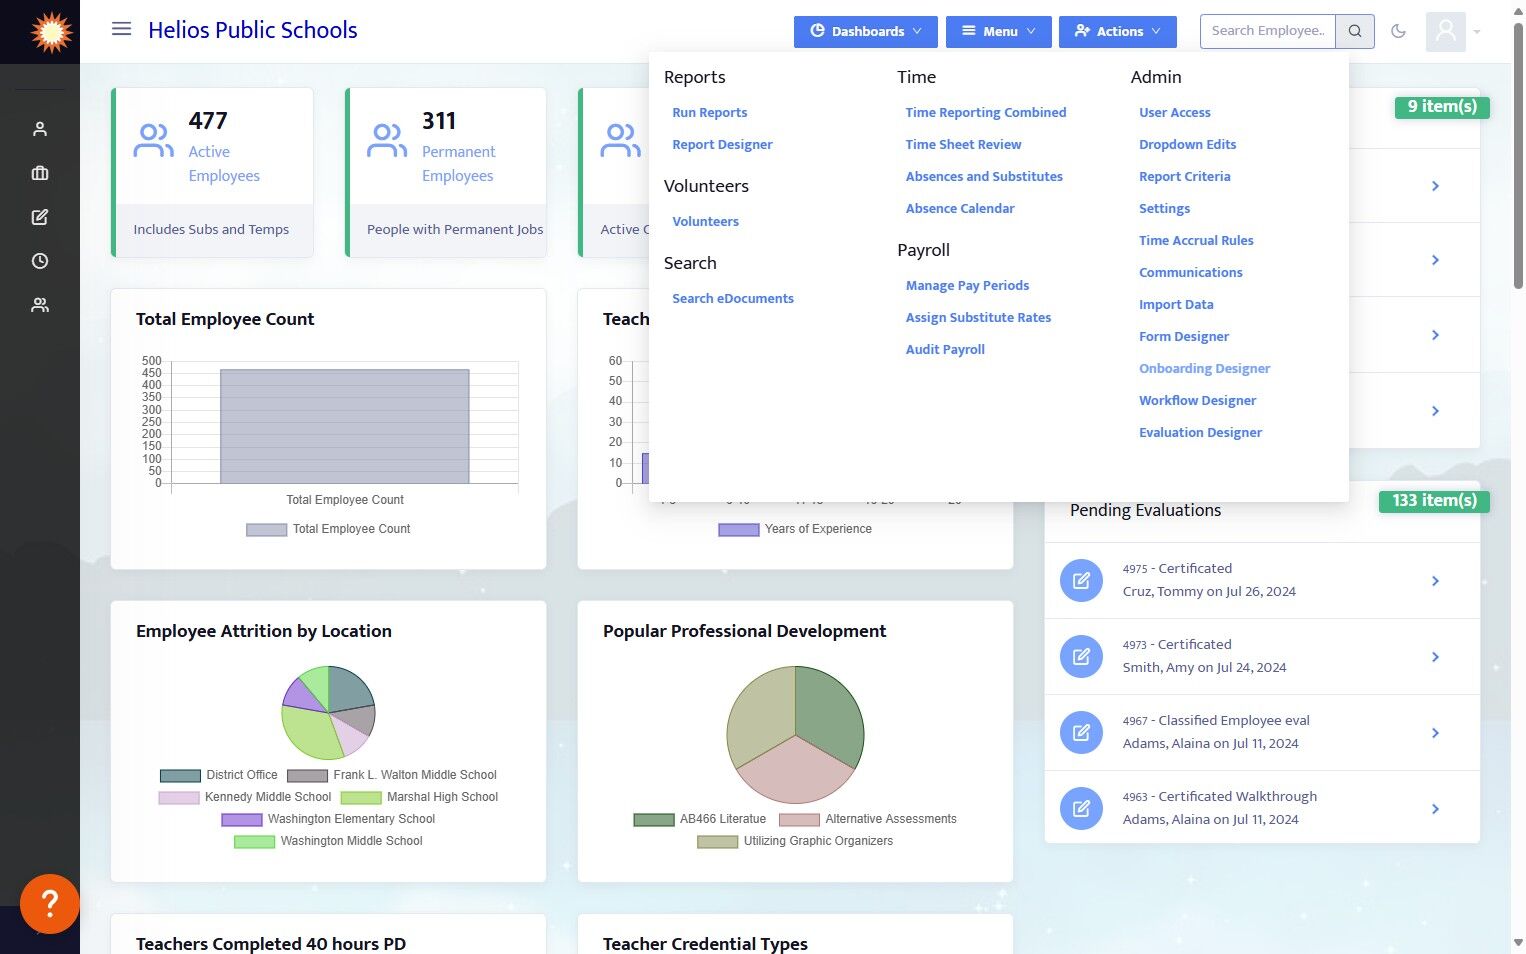The width and height of the screenshot is (1526, 954).
Task: Toggle Years of Experience legend visibility
Action: 795,529
